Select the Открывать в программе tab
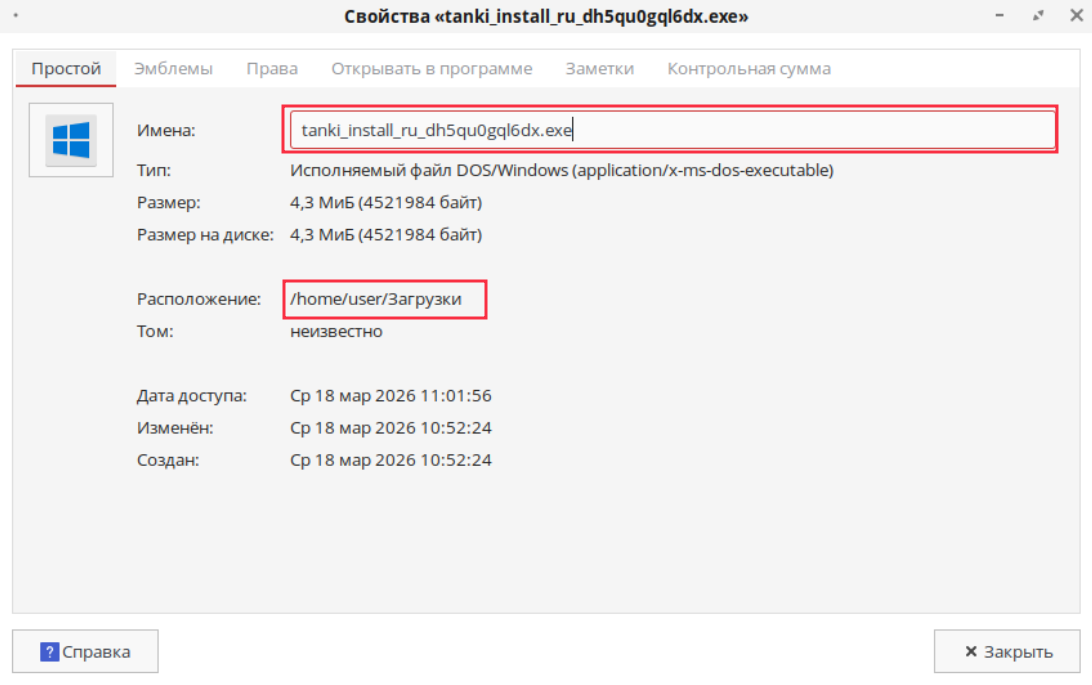The height and width of the screenshot is (685, 1092). (x=431, y=69)
